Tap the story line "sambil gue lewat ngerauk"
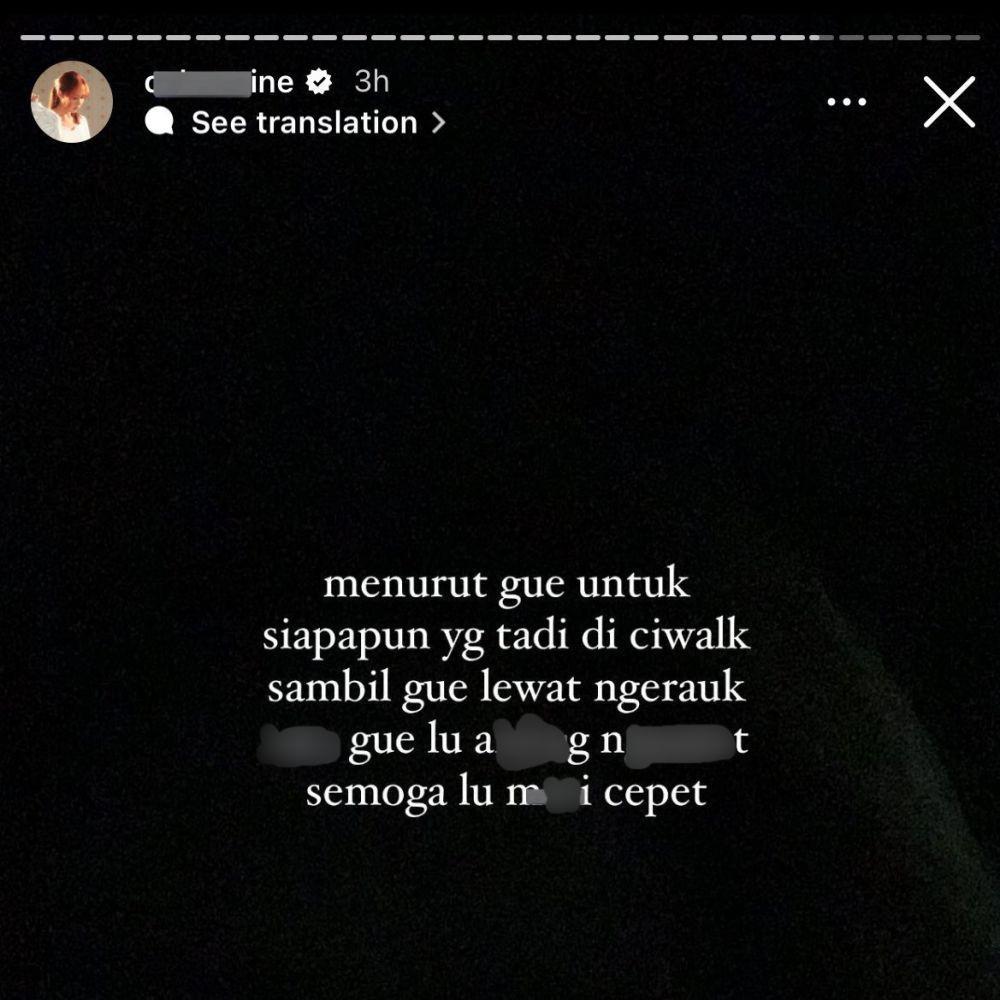The width and height of the screenshot is (1000, 1000). click(506, 689)
